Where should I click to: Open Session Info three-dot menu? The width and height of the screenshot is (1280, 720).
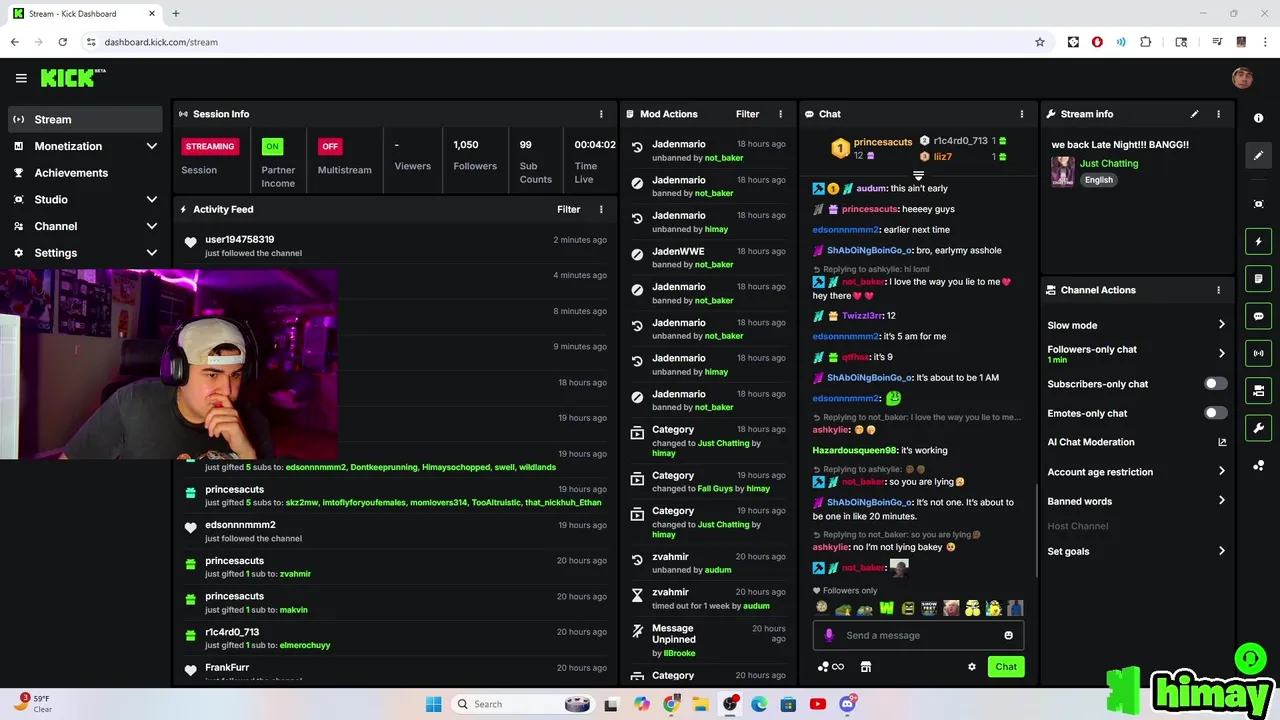pyautogui.click(x=601, y=114)
